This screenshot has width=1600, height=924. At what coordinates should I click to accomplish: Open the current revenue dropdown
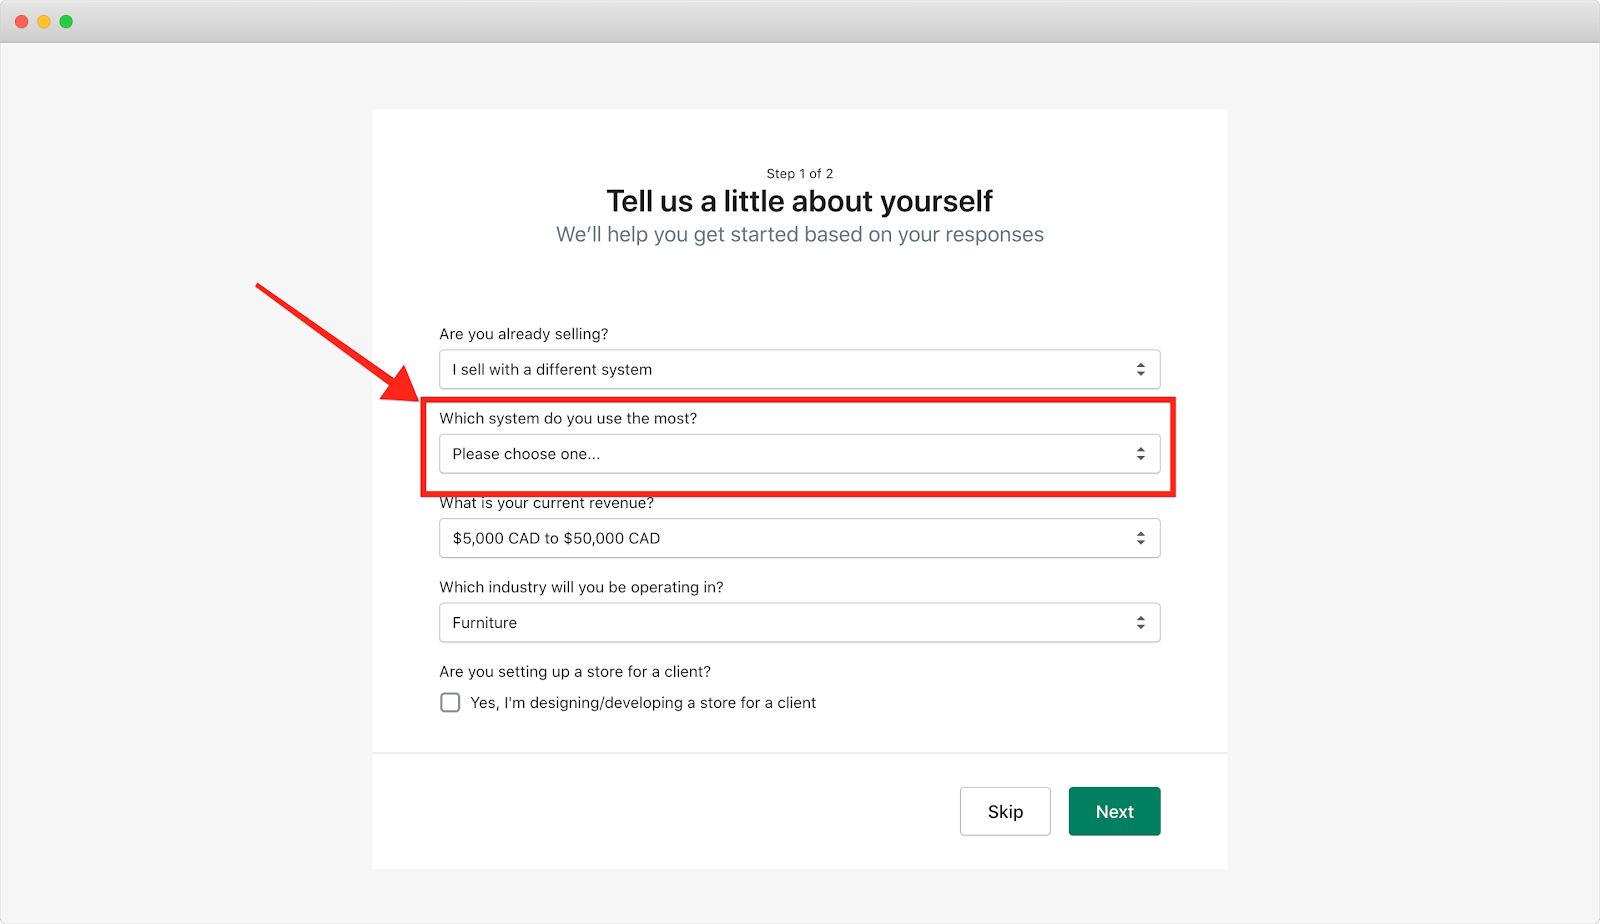[799, 538]
